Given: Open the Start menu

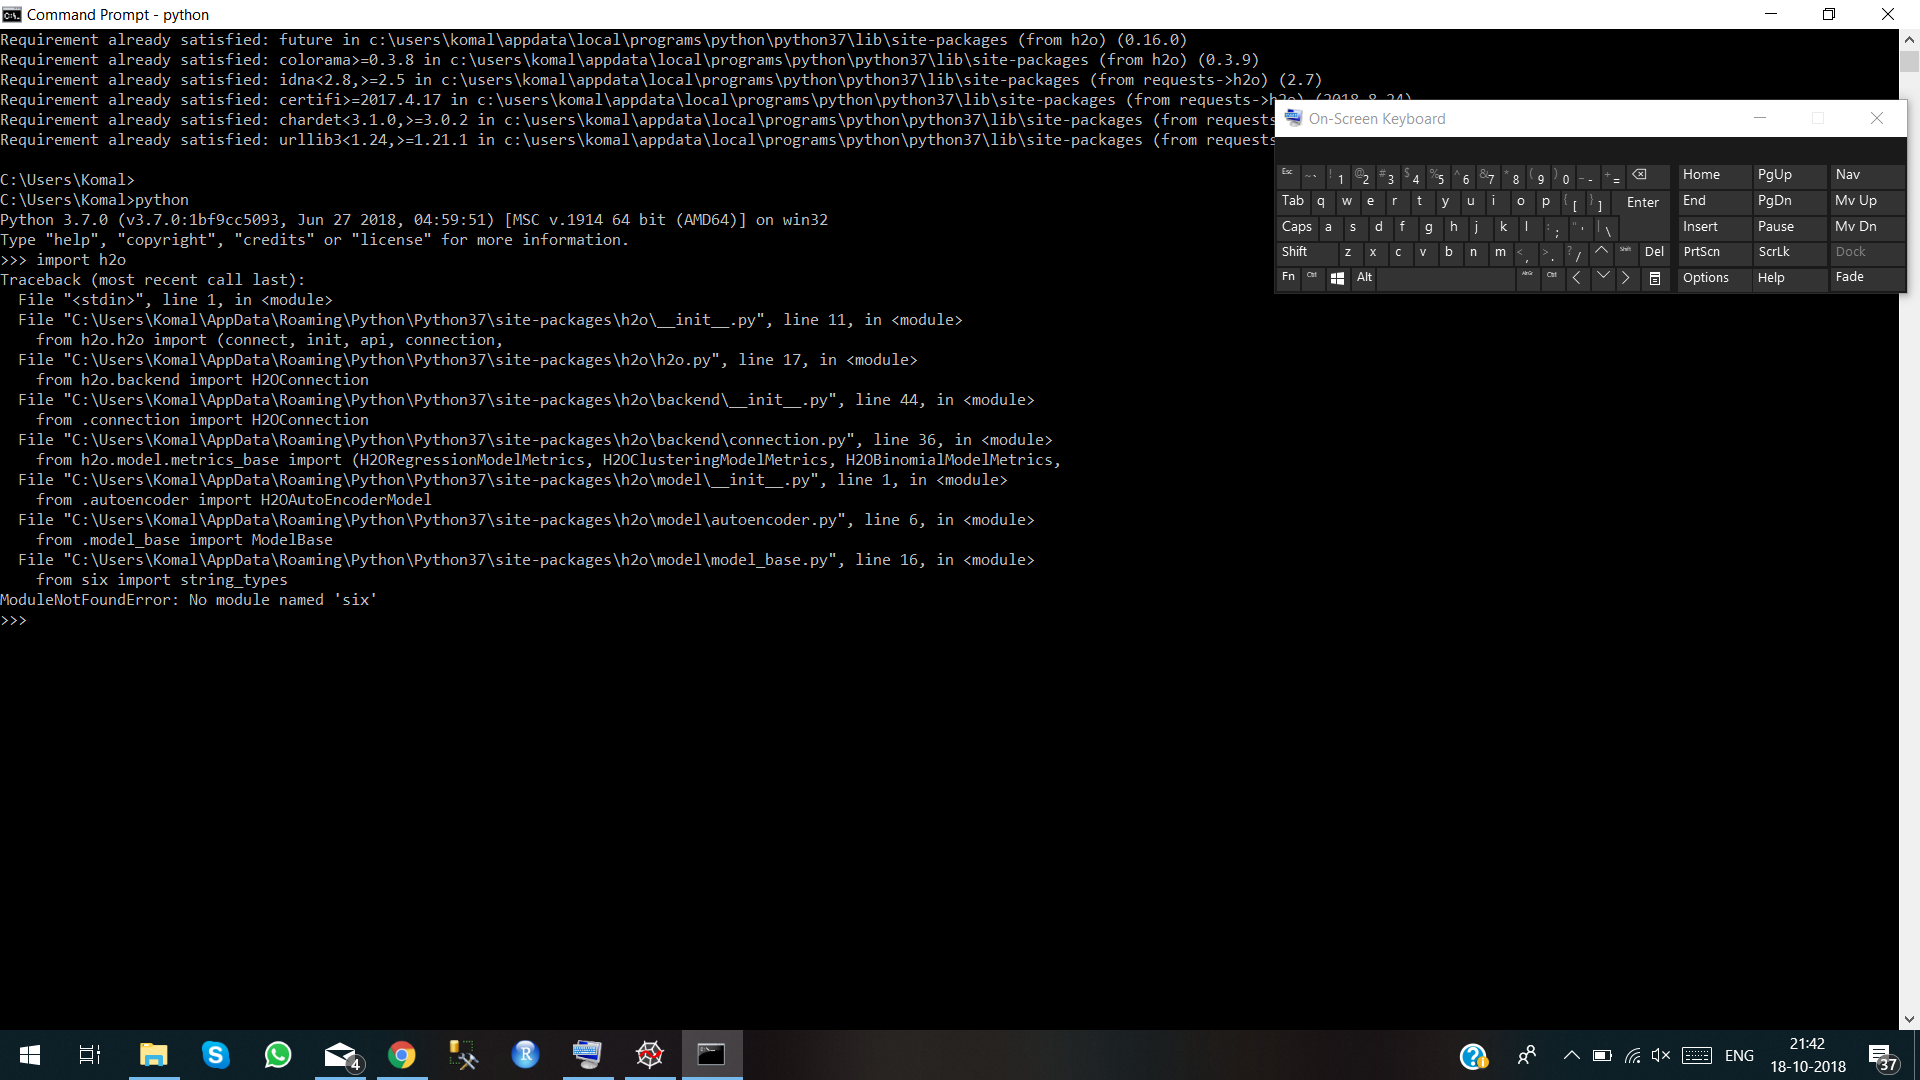Looking at the screenshot, I should click(29, 1055).
